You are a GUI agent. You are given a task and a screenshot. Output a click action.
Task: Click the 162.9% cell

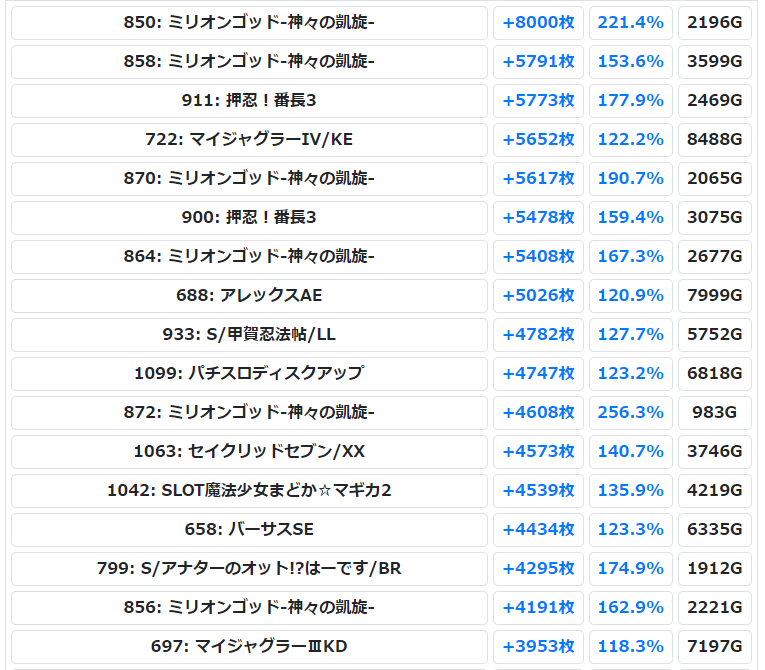coord(630,609)
